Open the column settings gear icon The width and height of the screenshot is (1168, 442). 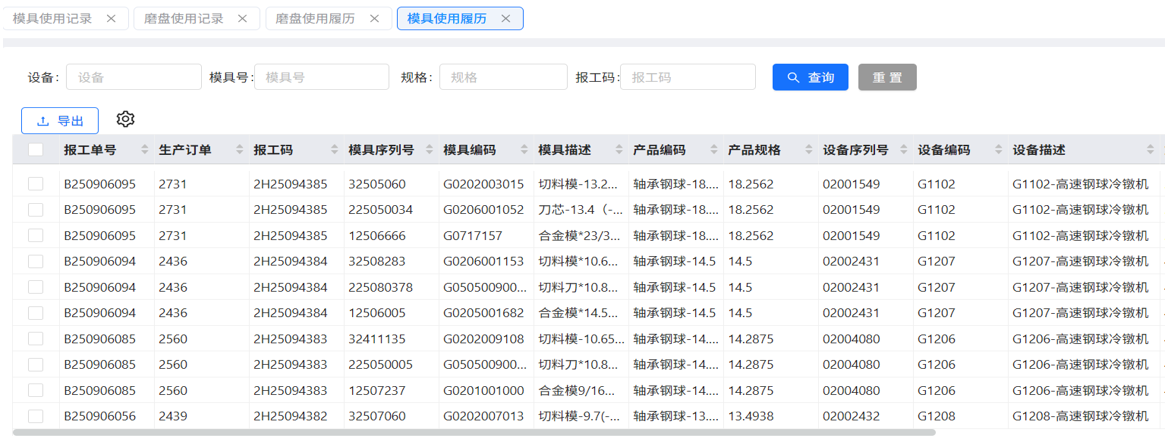(125, 119)
